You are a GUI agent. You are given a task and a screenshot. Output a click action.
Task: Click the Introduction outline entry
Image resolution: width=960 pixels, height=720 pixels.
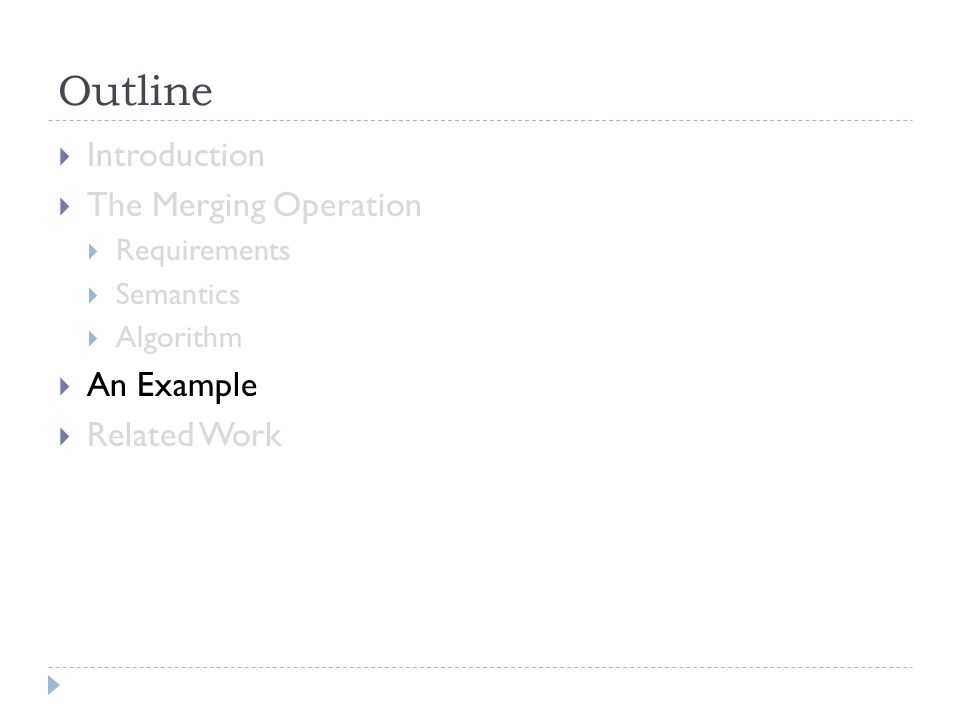176,156
